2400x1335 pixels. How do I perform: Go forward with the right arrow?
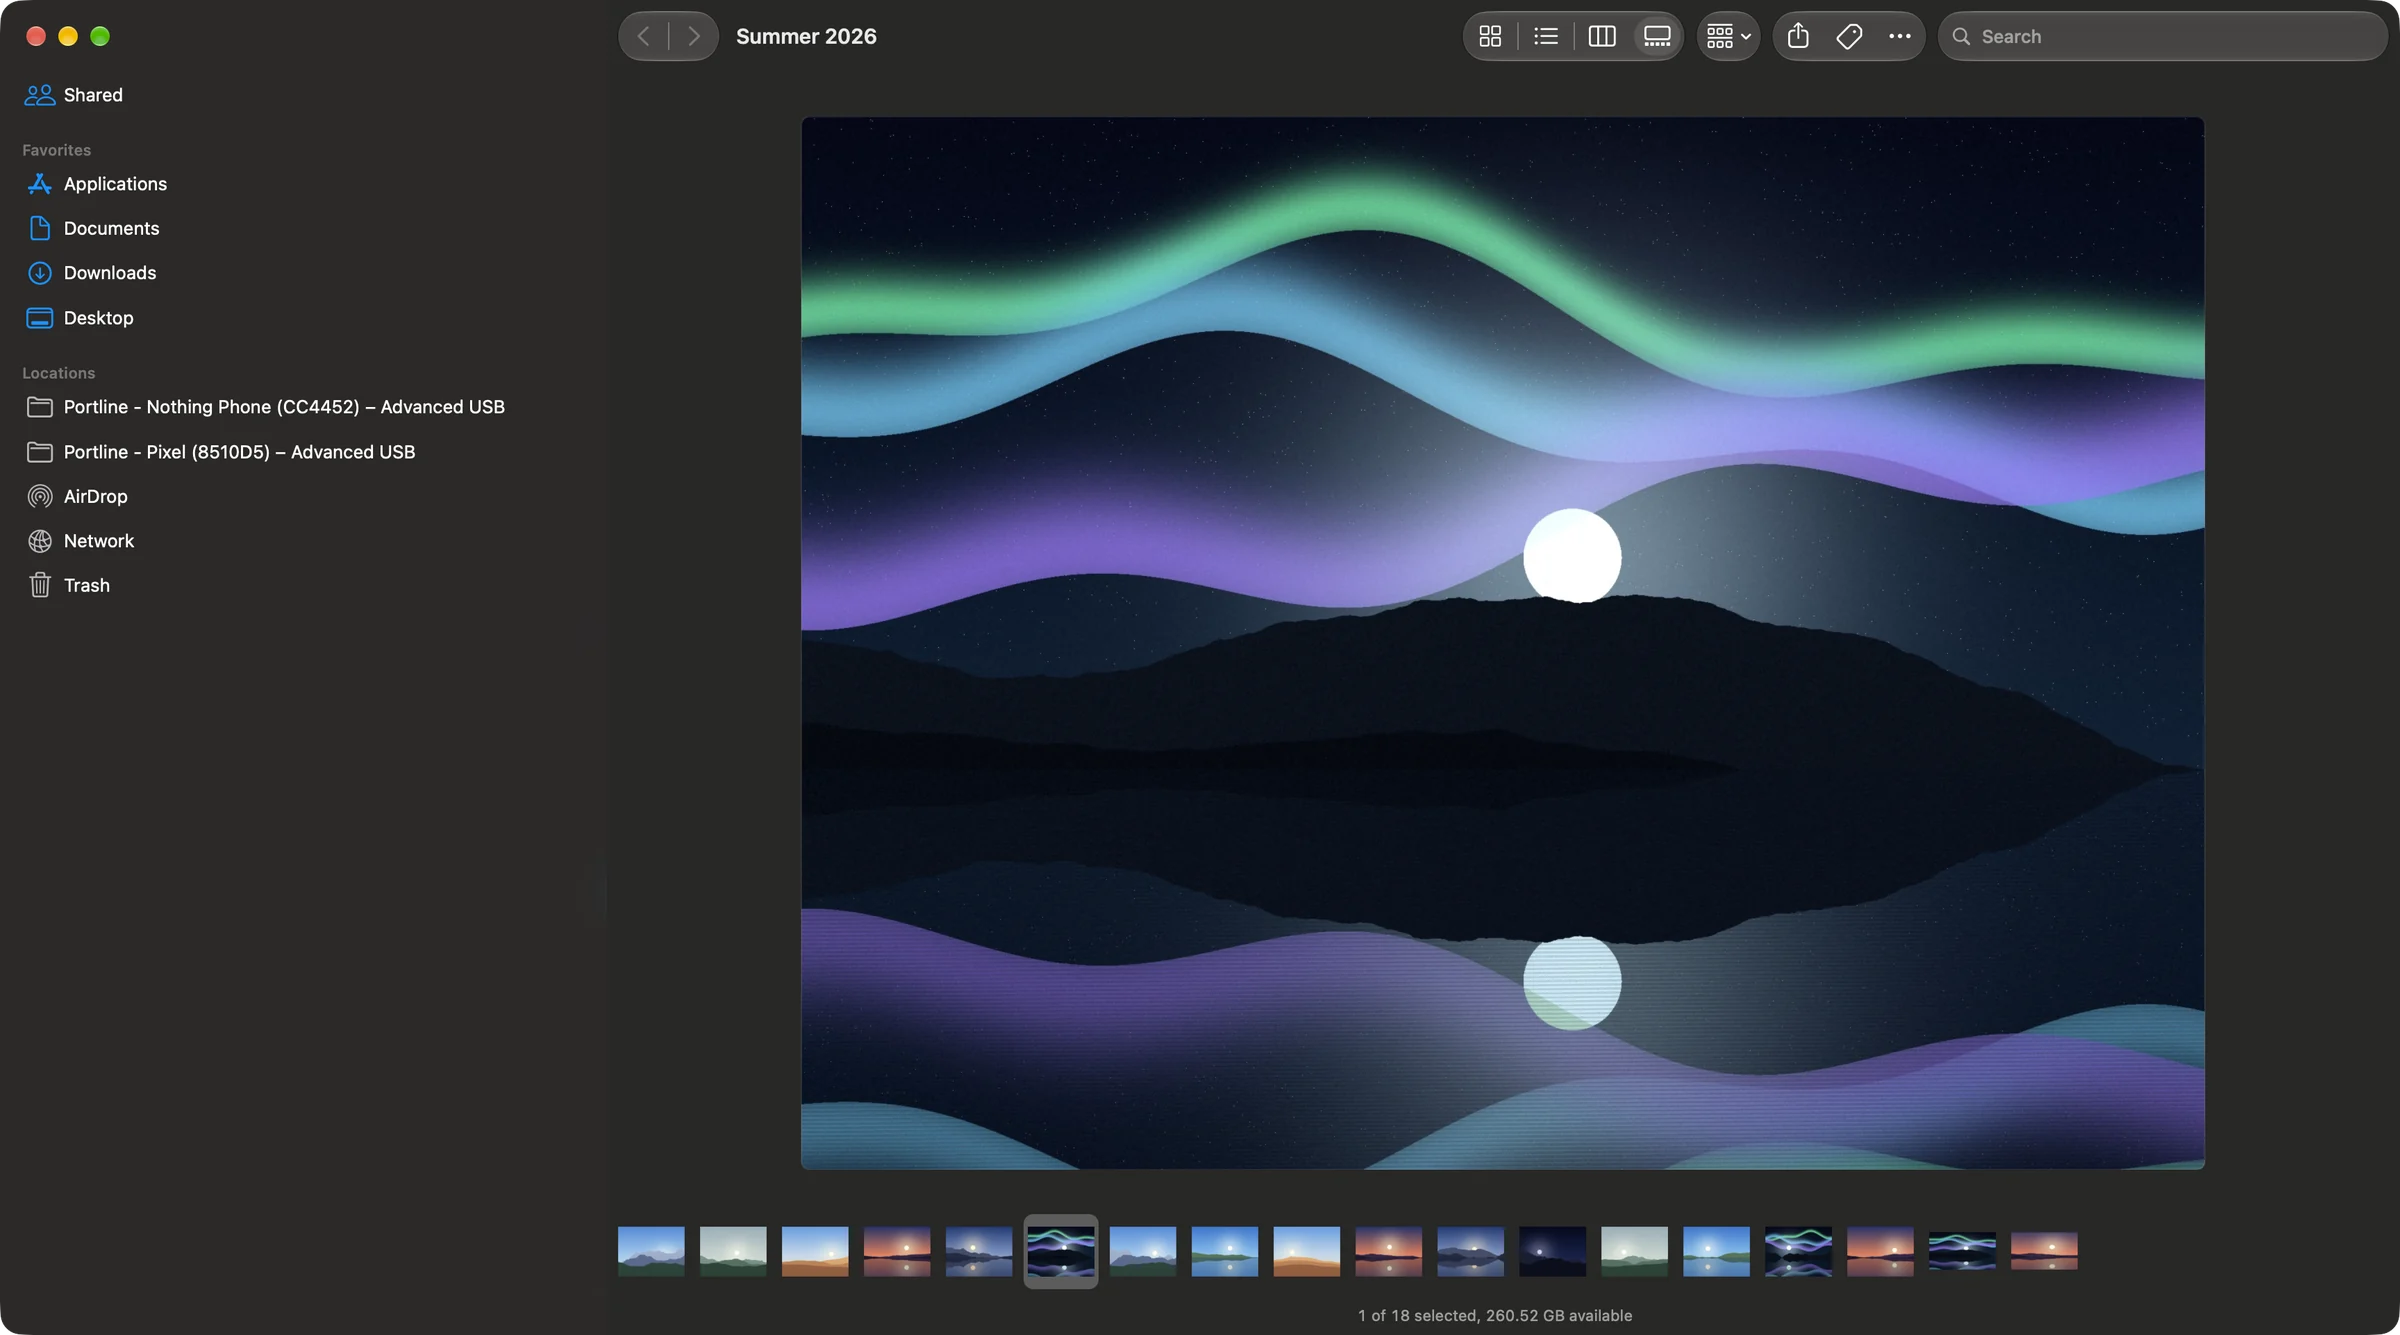pyautogui.click(x=694, y=37)
